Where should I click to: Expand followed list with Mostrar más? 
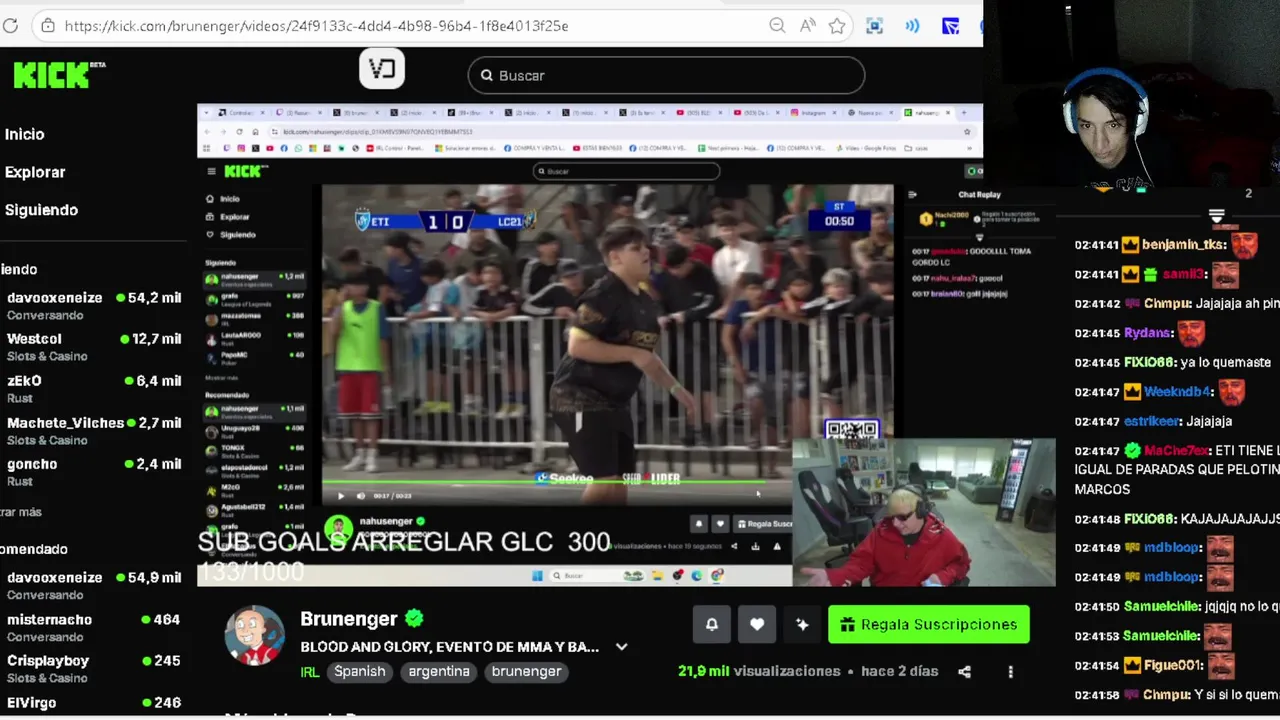tap(21, 512)
